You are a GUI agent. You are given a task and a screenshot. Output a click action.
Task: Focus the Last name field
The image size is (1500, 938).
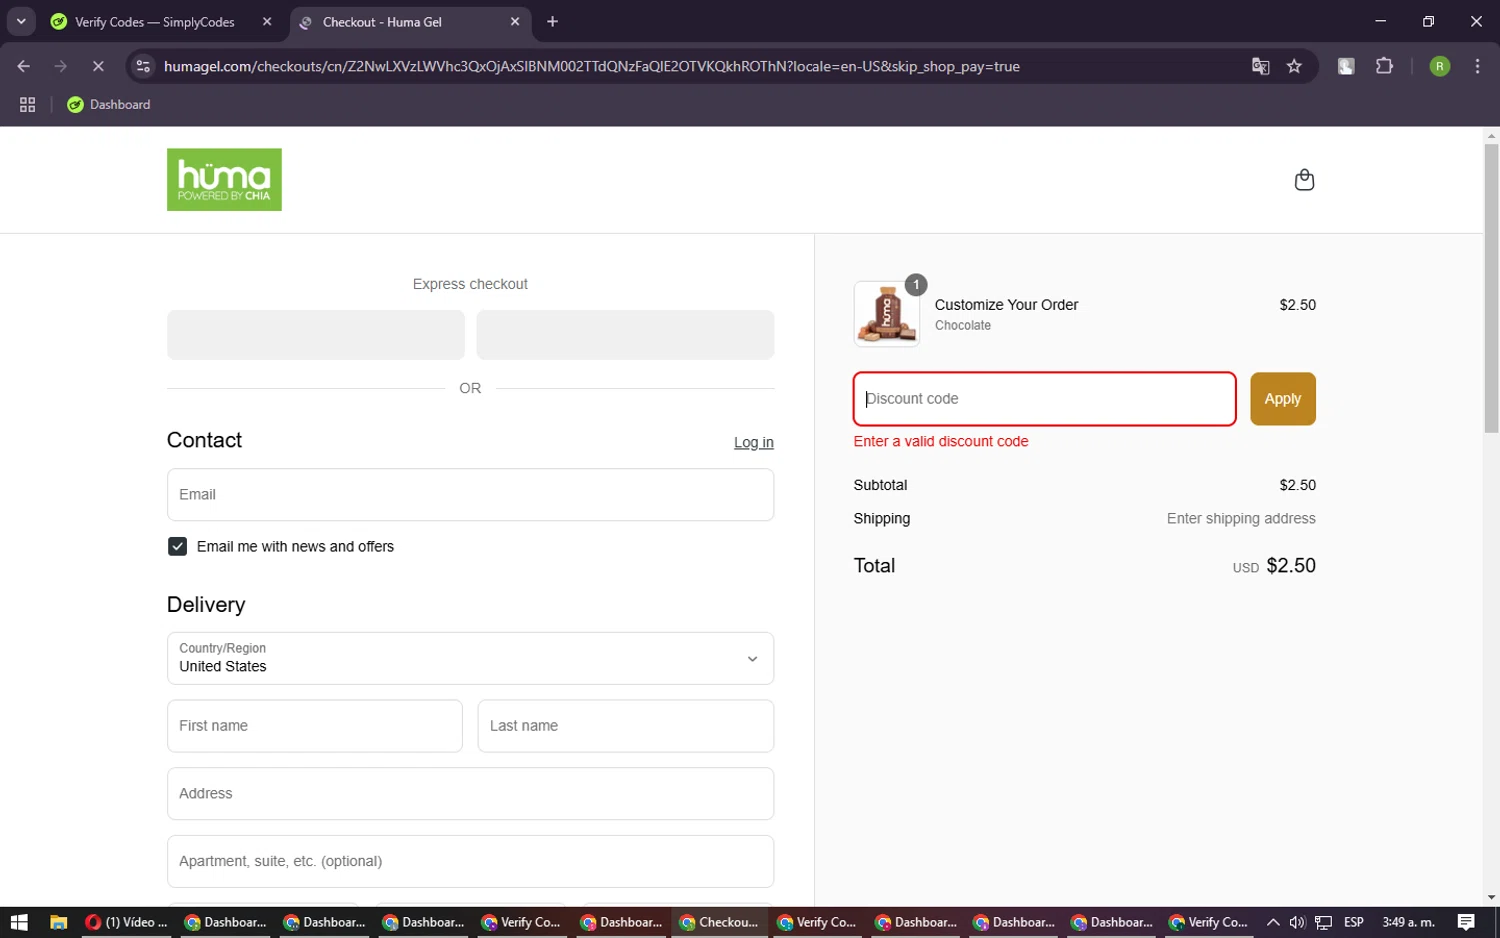625,726
